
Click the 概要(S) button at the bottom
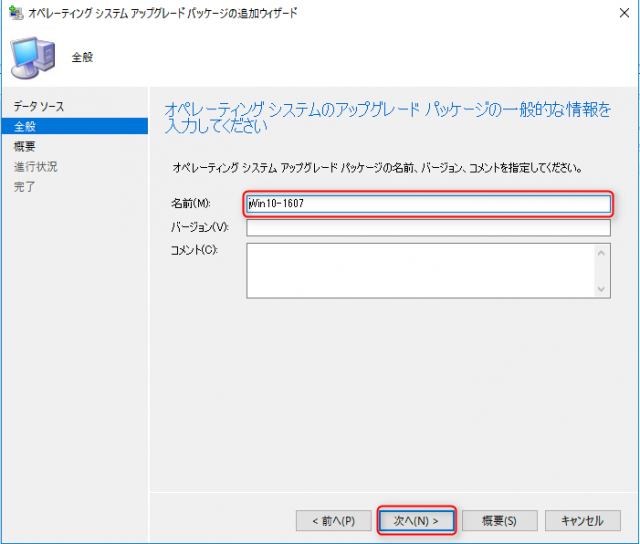(x=499, y=521)
